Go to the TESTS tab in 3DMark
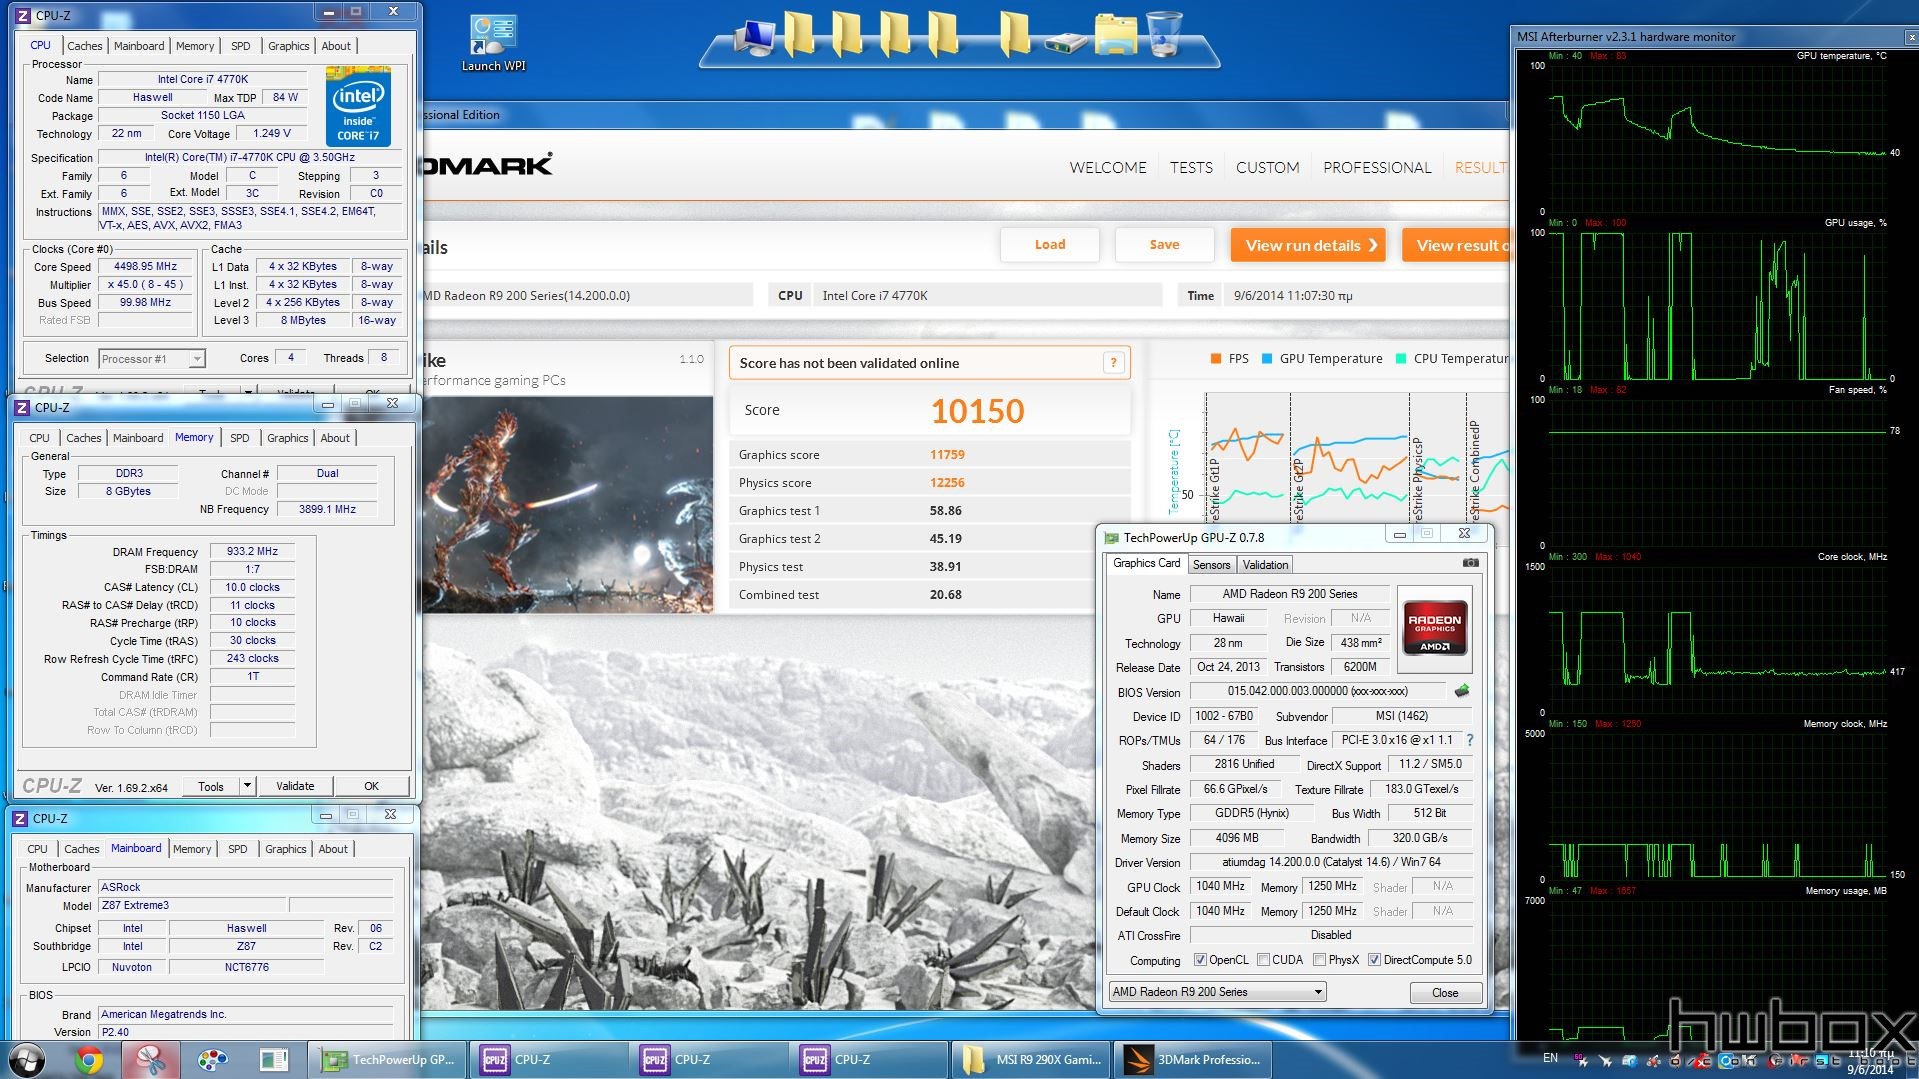Screen dimensions: 1919x1079 click(x=1191, y=168)
